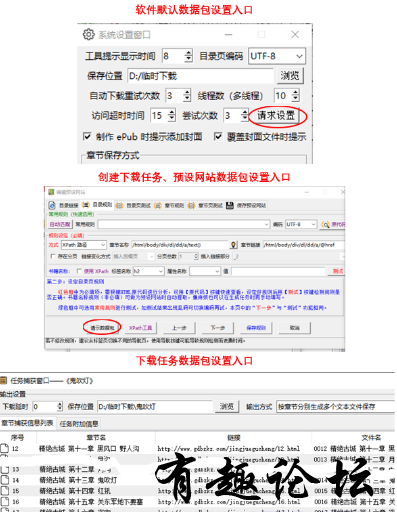Click the 章节名 column header

[96, 437]
